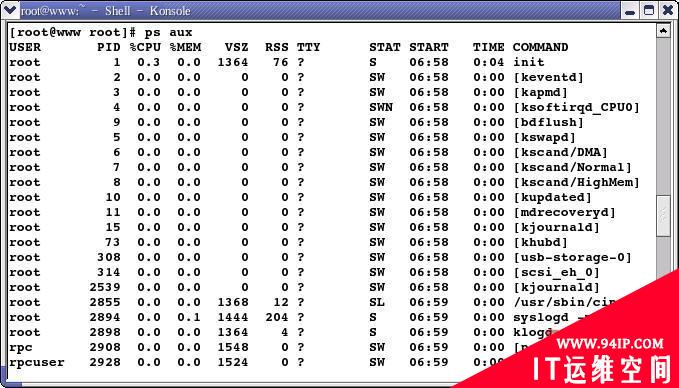Click PID '2928'
Viewport: 679px width, 388px height.
click(105, 362)
